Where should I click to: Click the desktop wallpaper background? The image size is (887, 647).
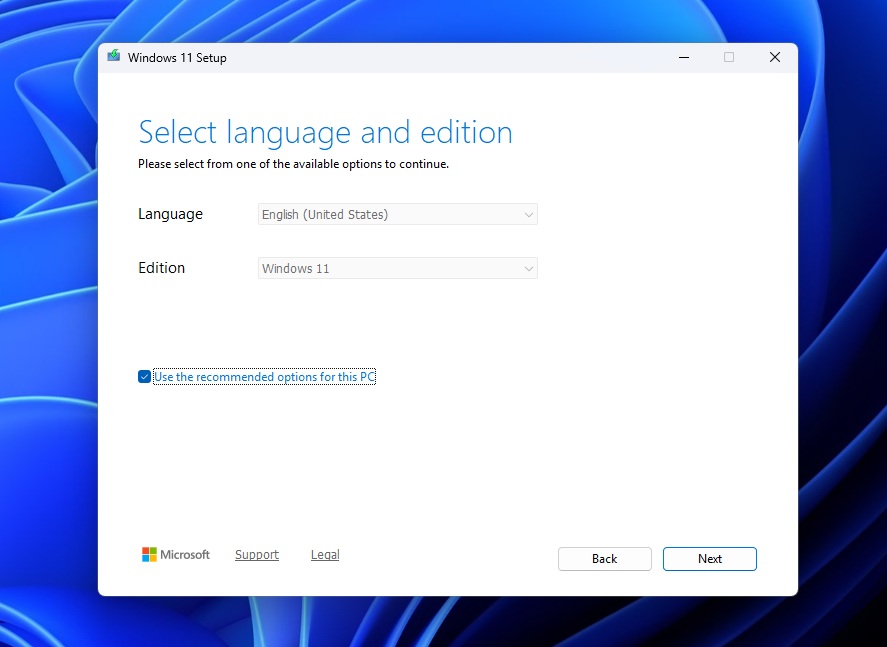coord(45,320)
